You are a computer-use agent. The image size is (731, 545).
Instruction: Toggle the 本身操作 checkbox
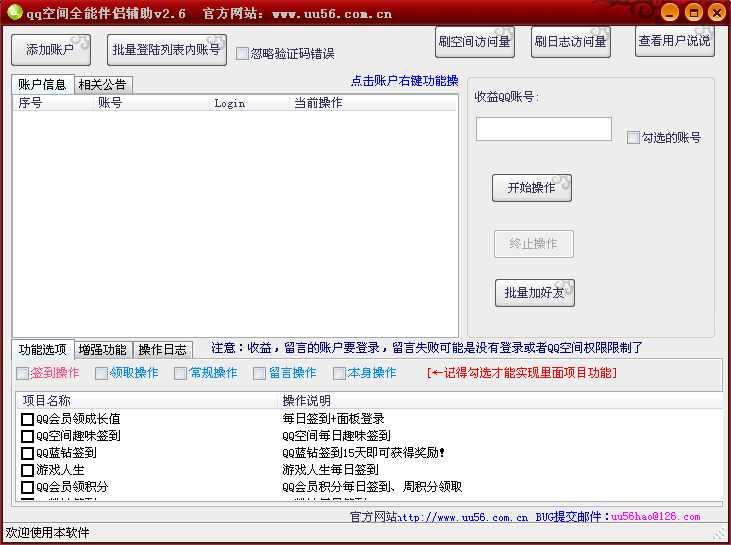pyautogui.click(x=339, y=373)
